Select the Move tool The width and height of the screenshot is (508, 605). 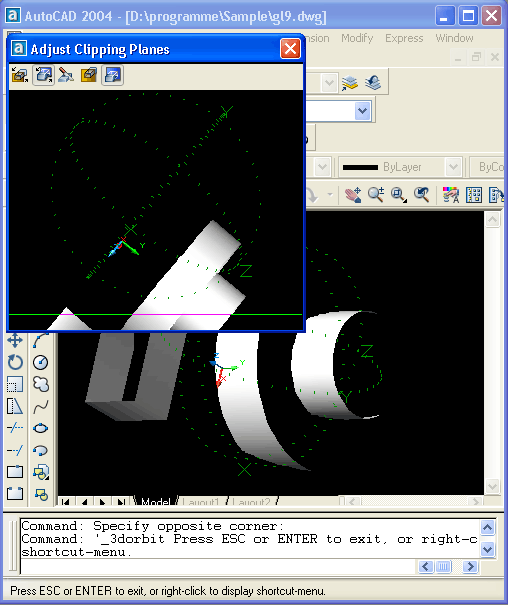pos(15,340)
